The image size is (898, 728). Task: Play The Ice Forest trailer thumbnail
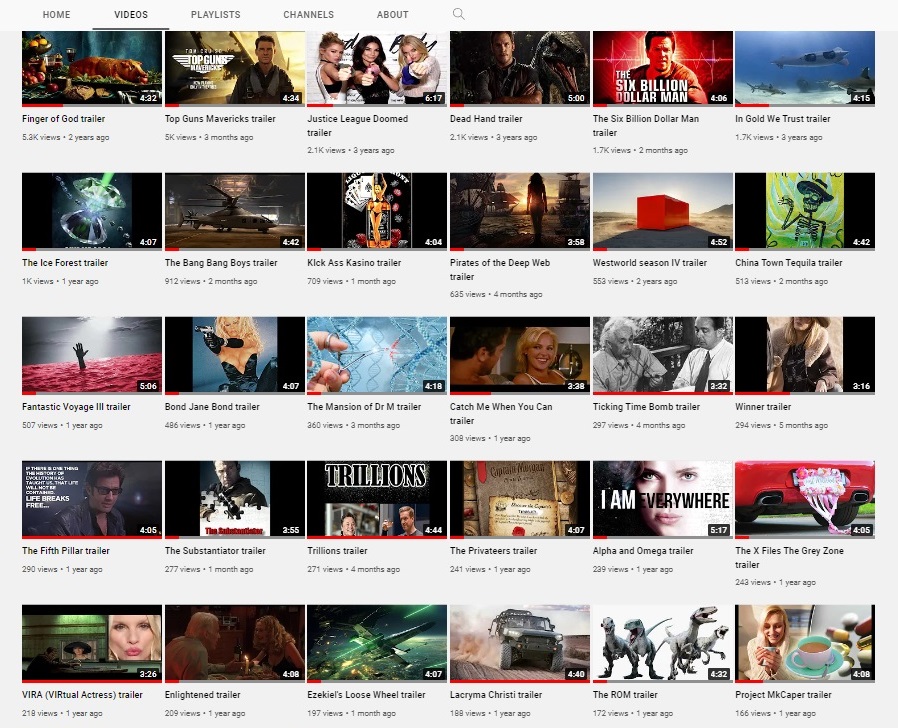pyautogui.click(x=92, y=211)
